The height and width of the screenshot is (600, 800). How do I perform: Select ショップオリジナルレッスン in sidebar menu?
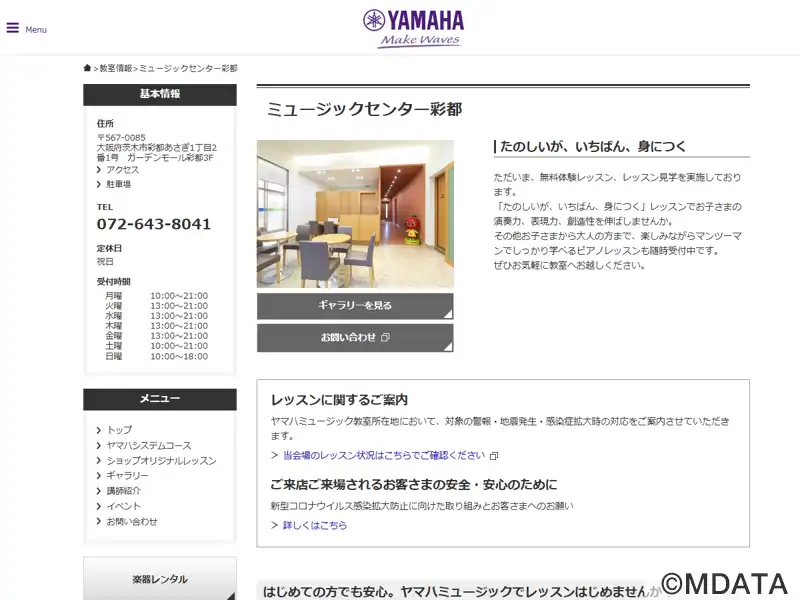(161, 461)
